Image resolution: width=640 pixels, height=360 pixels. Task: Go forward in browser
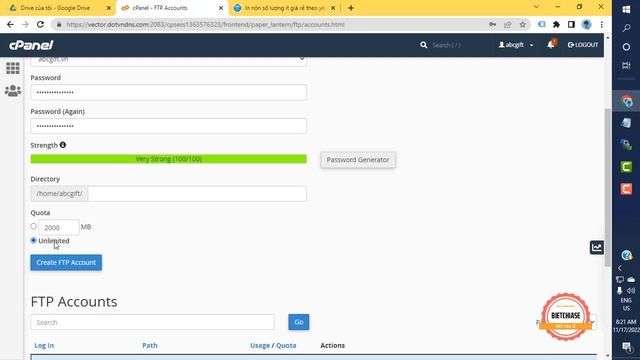25,24
